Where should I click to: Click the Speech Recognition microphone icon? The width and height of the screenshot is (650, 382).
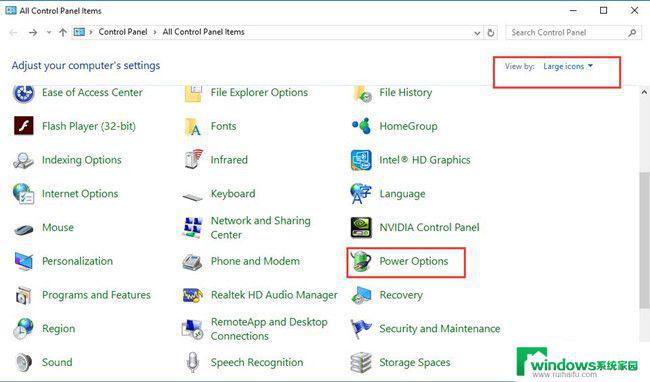192,363
